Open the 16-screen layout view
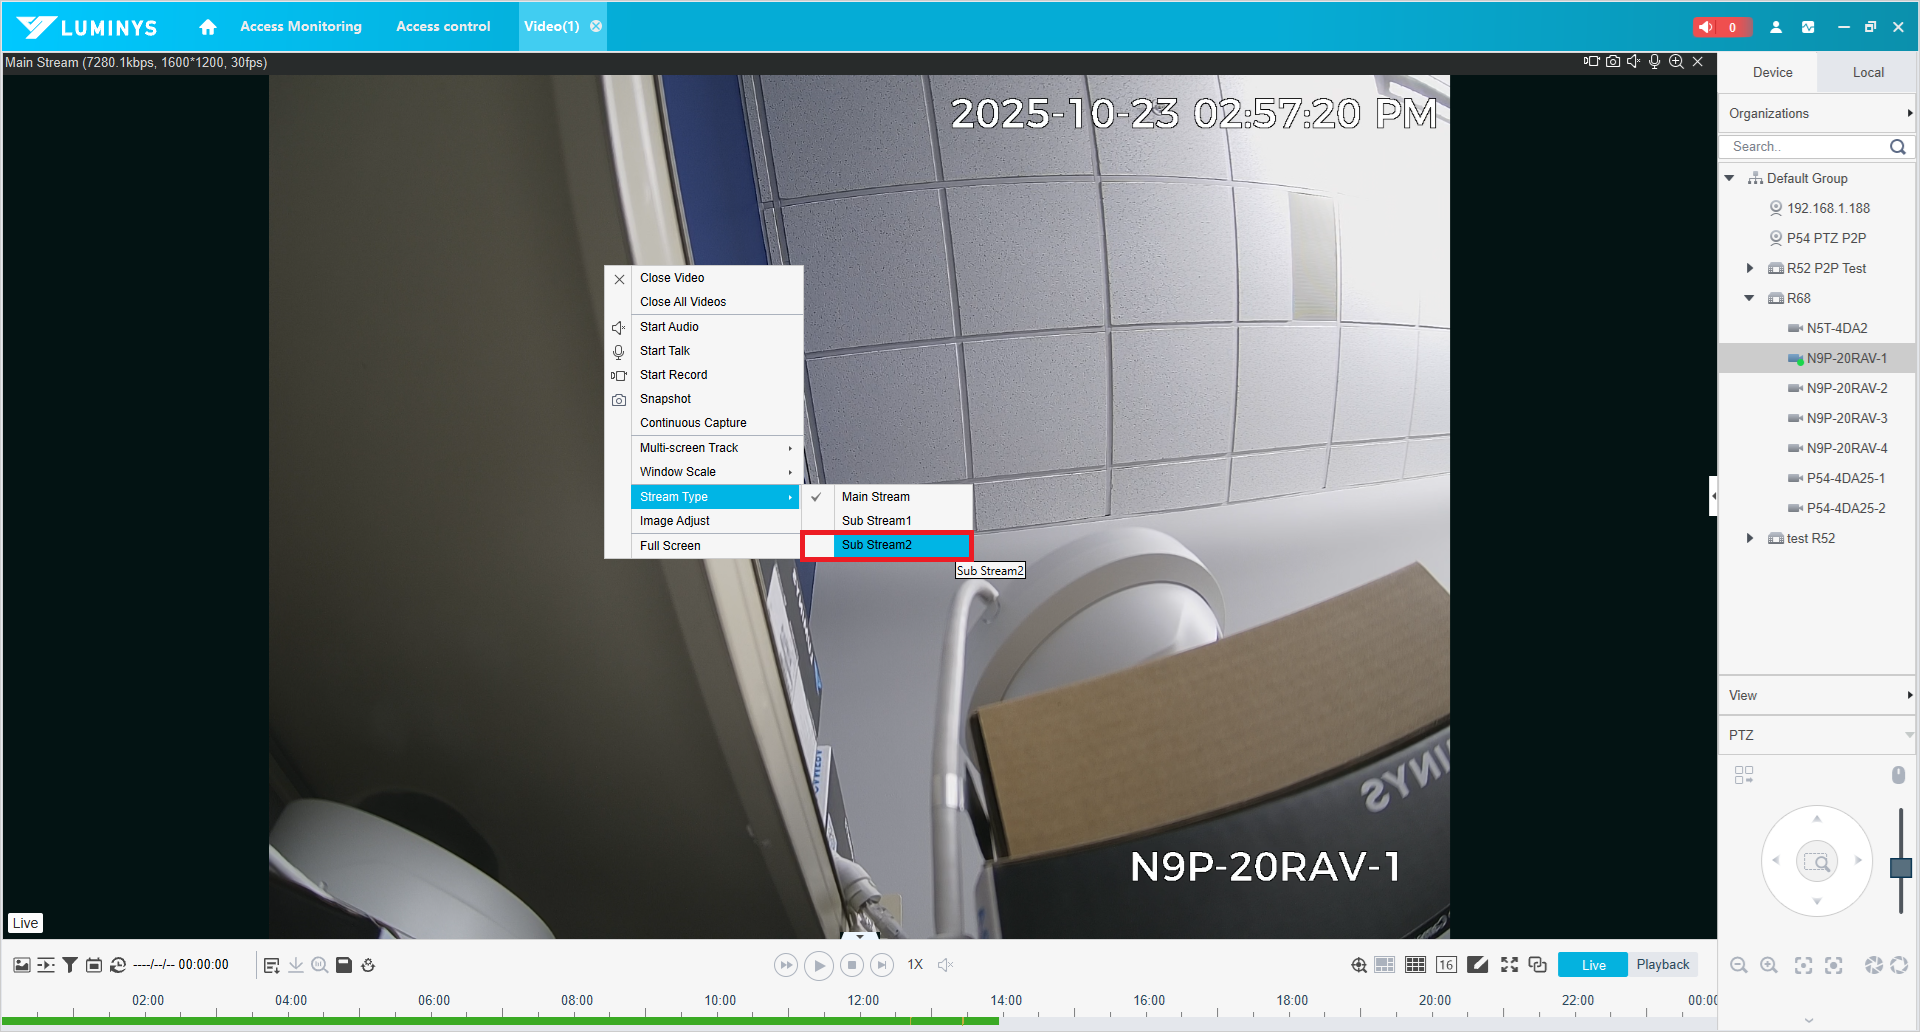 tap(1446, 965)
